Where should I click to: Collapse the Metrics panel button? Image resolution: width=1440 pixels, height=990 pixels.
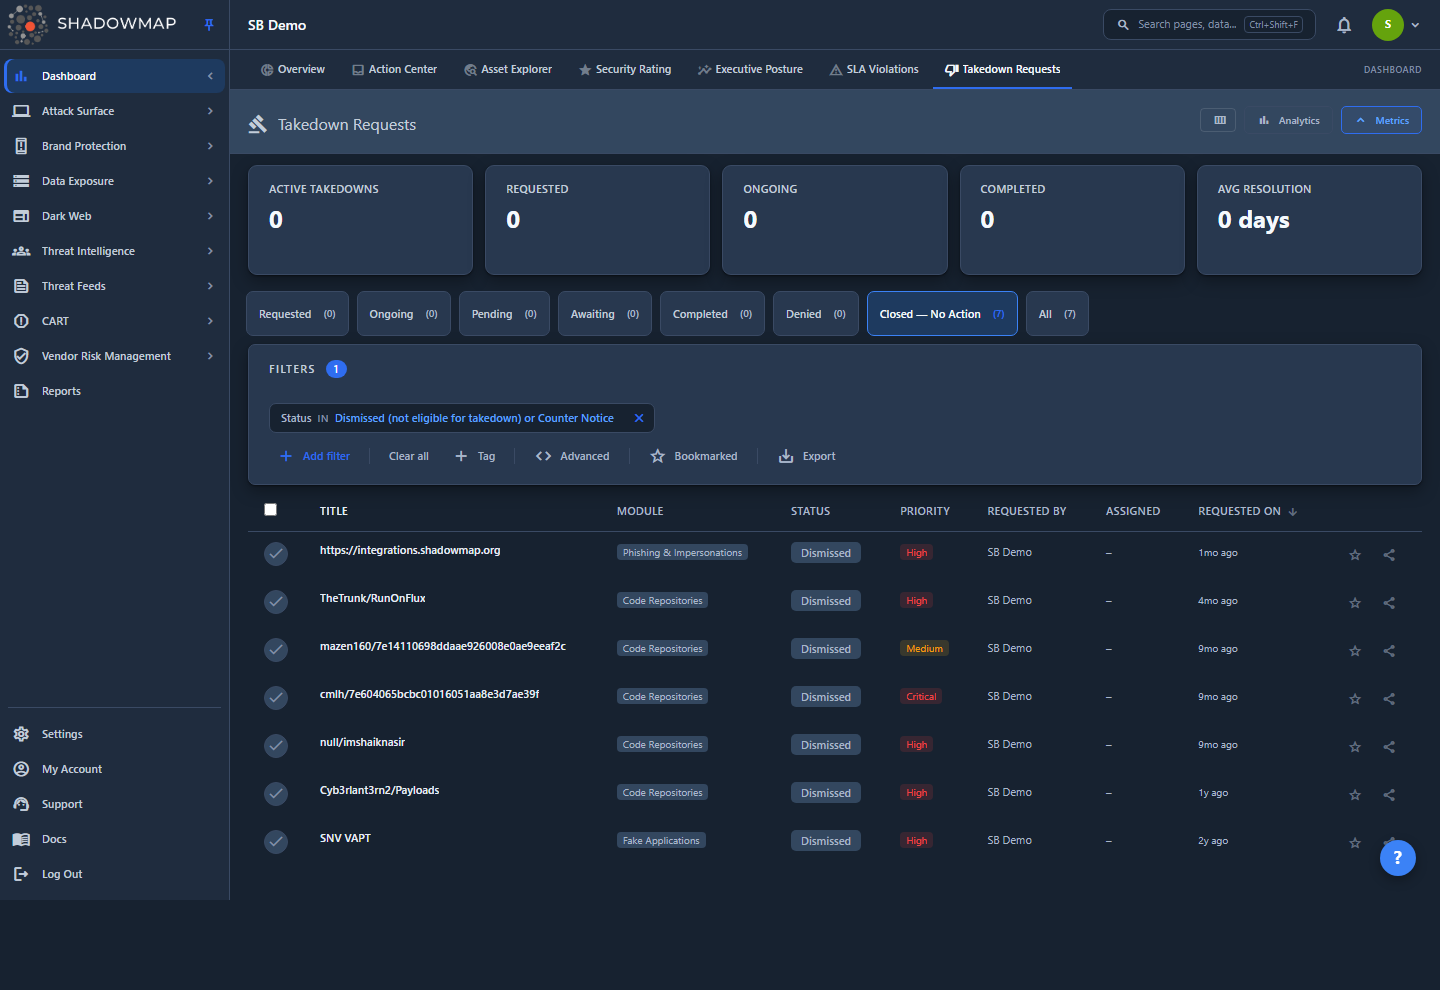[1381, 120]
